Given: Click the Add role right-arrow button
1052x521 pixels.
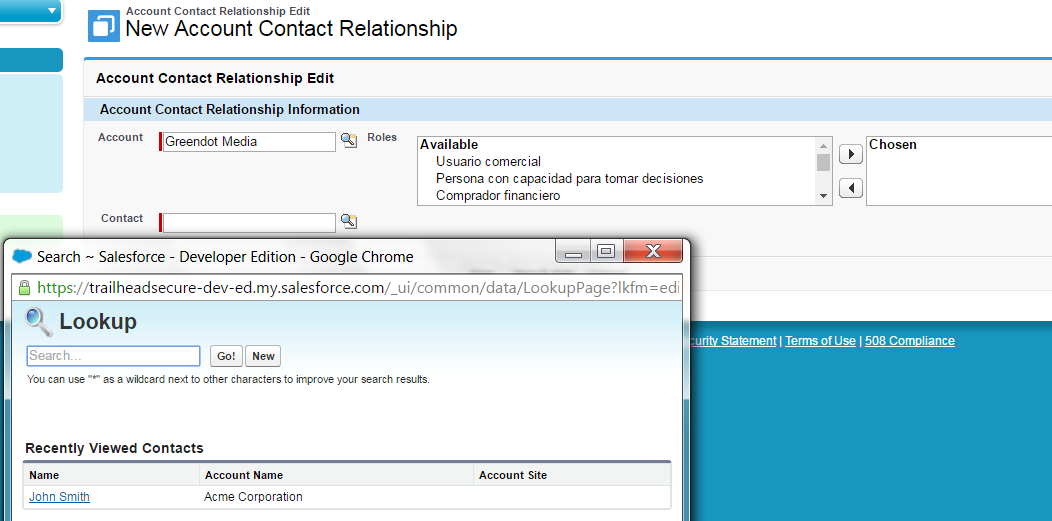Looking at the screenshot, I should 850,154.
